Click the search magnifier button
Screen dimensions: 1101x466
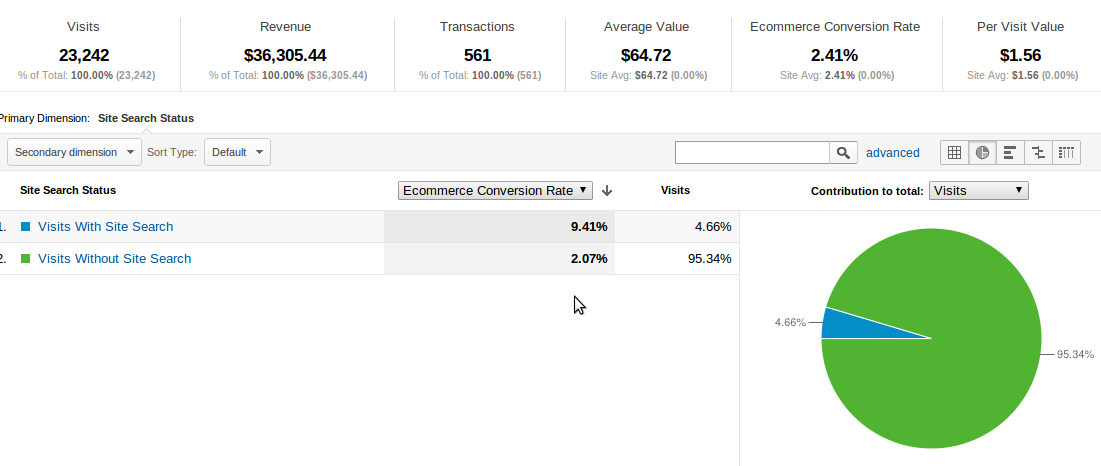tap(844, 153)
